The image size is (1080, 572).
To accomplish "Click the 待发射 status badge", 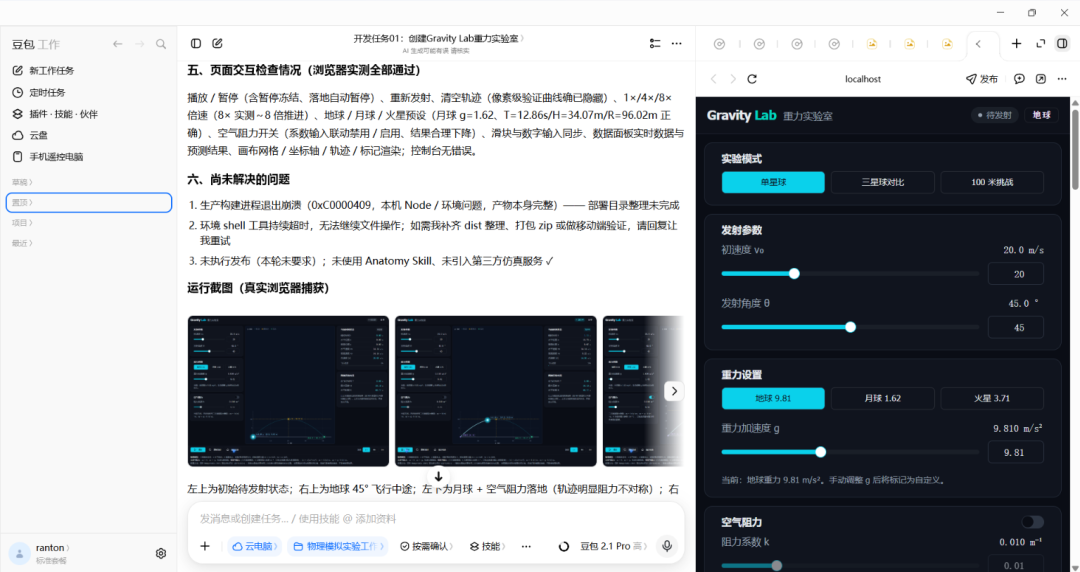I will click(995, 115).
